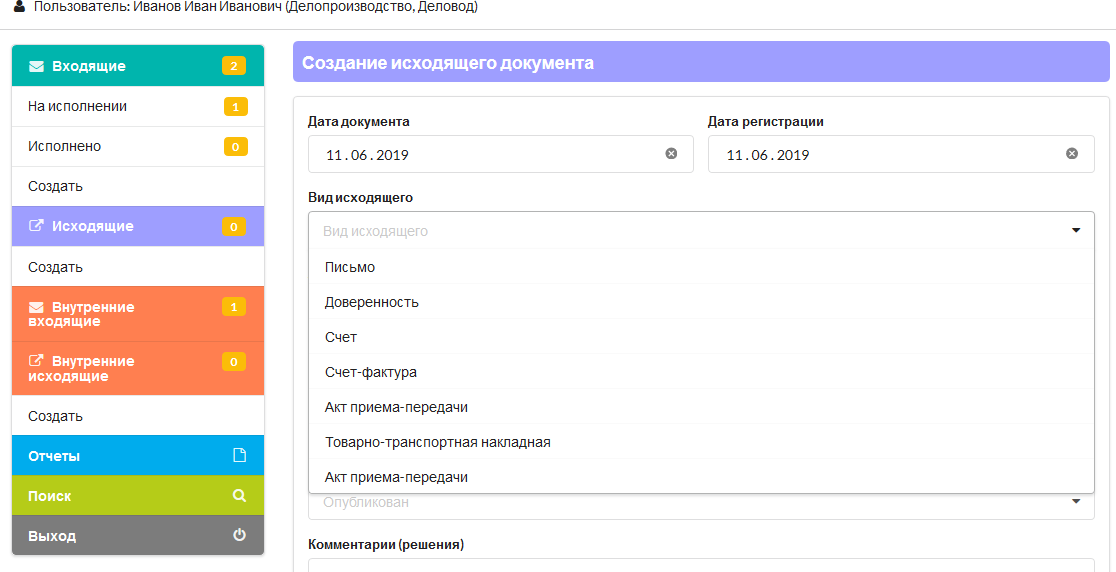
Task: Click the document icon next to Отчеты
Action: tap(240, 455)
